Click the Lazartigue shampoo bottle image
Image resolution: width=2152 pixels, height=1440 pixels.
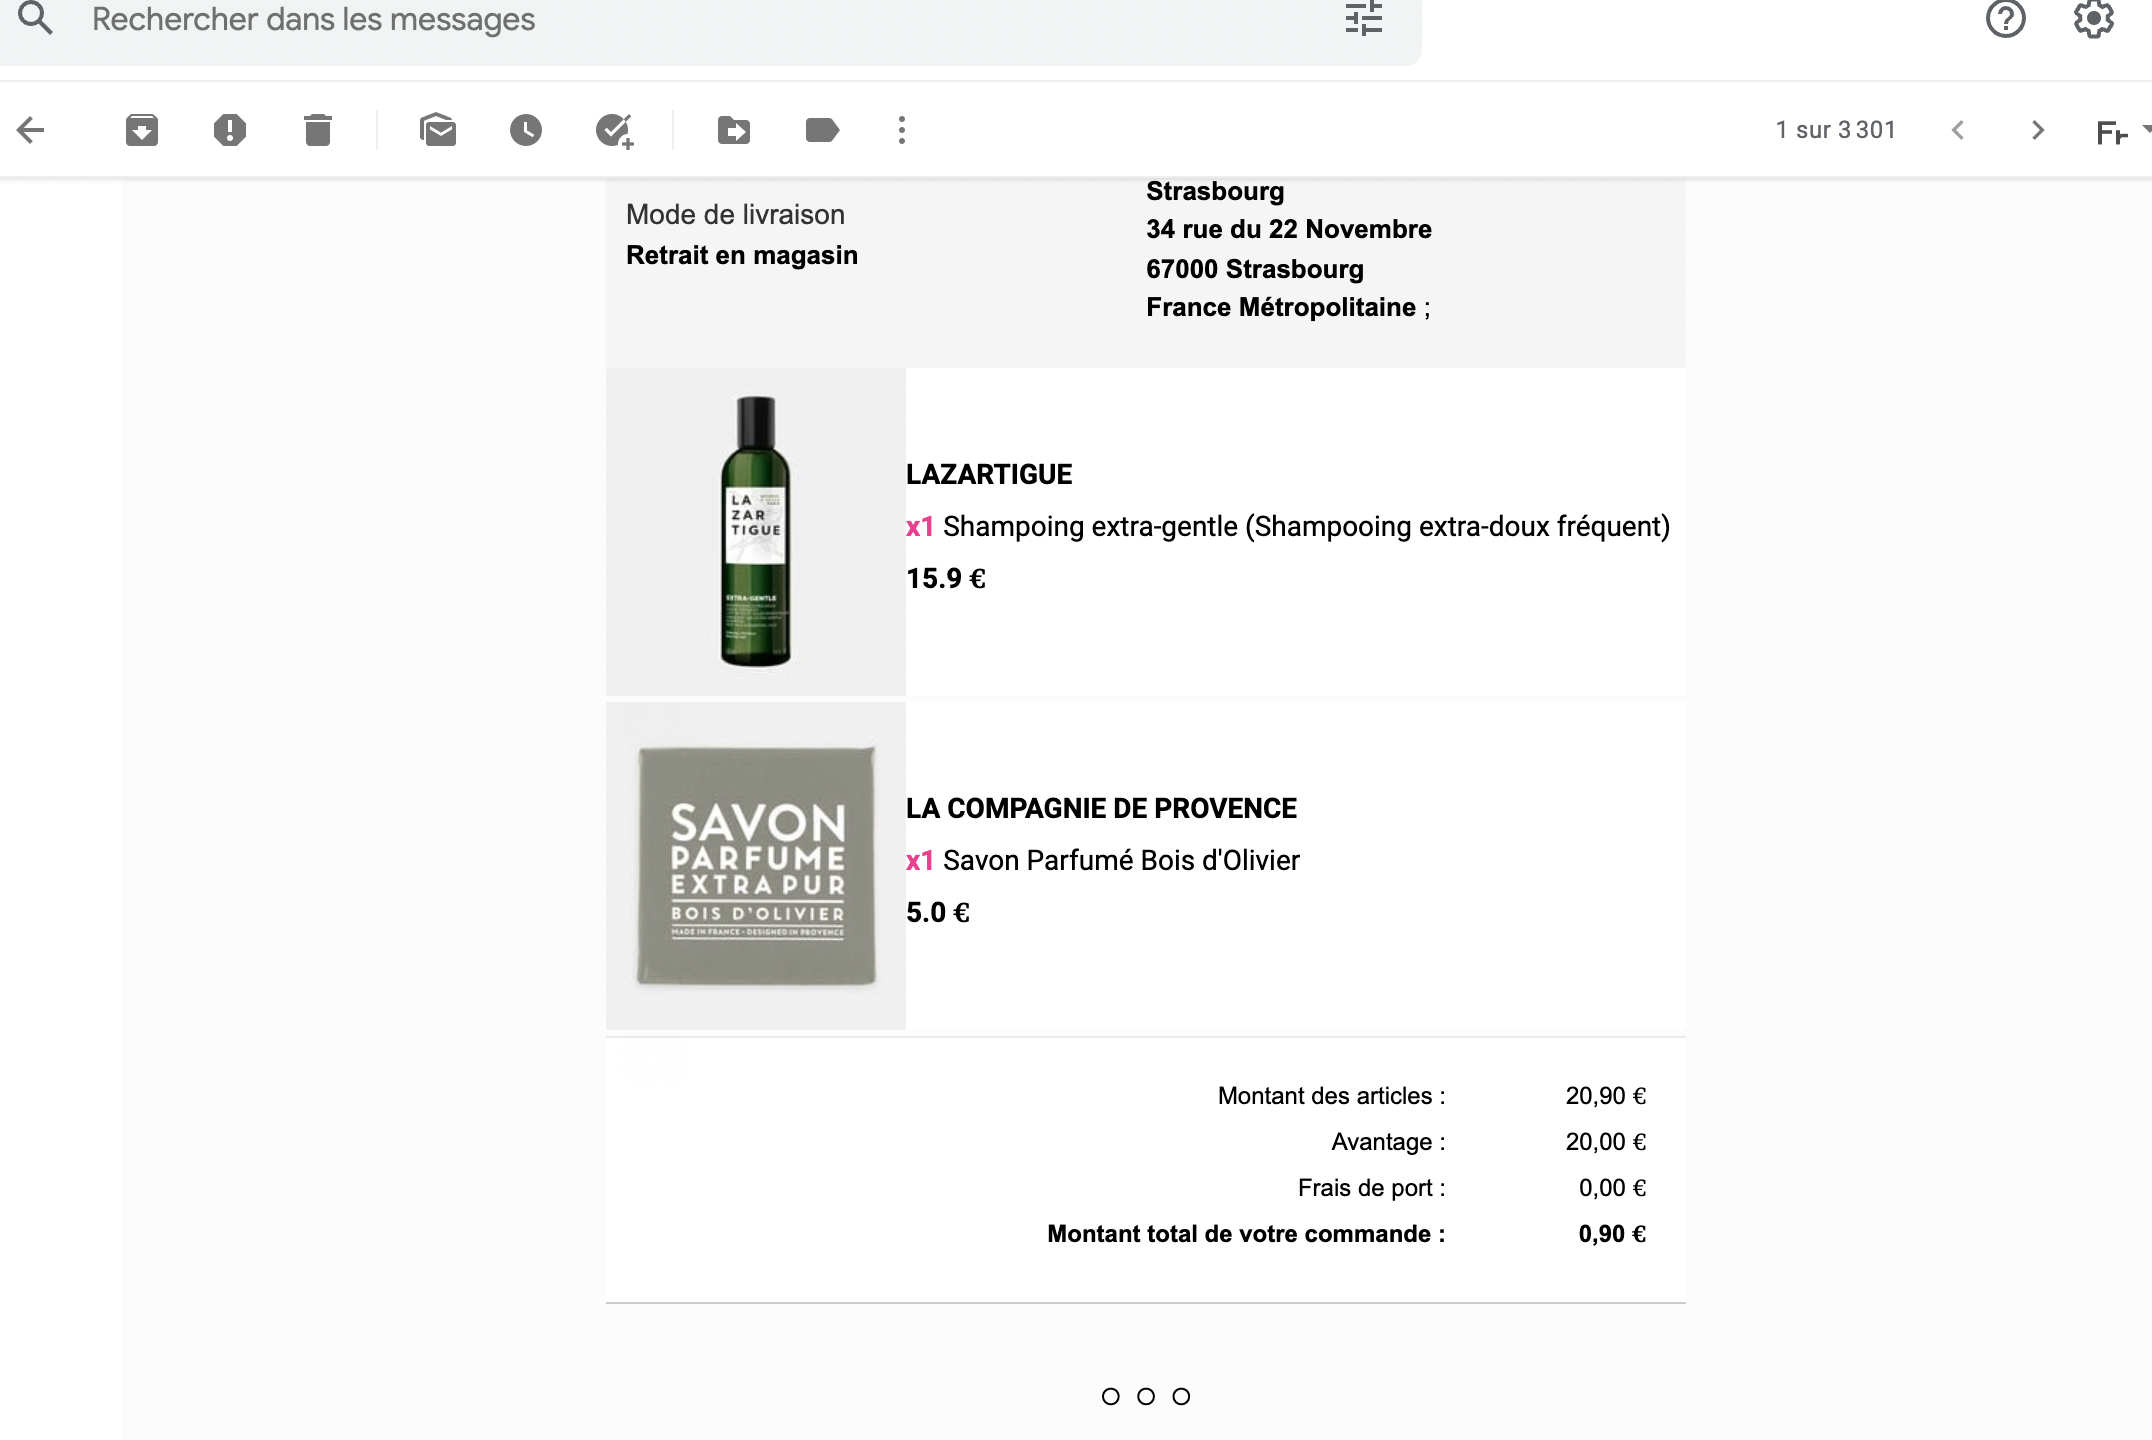click(x=756, y=531)
